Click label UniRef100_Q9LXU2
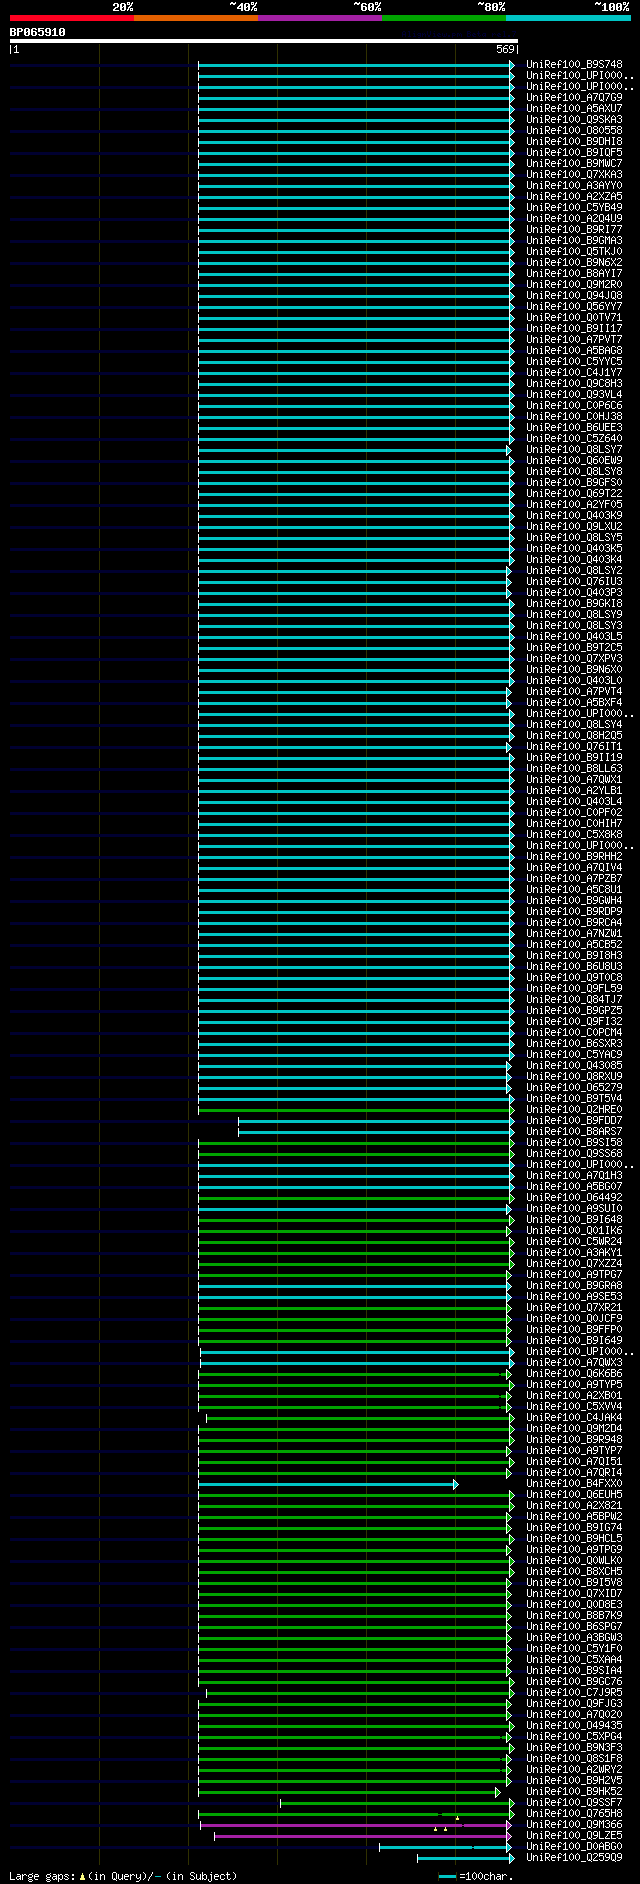 (574, 527)
